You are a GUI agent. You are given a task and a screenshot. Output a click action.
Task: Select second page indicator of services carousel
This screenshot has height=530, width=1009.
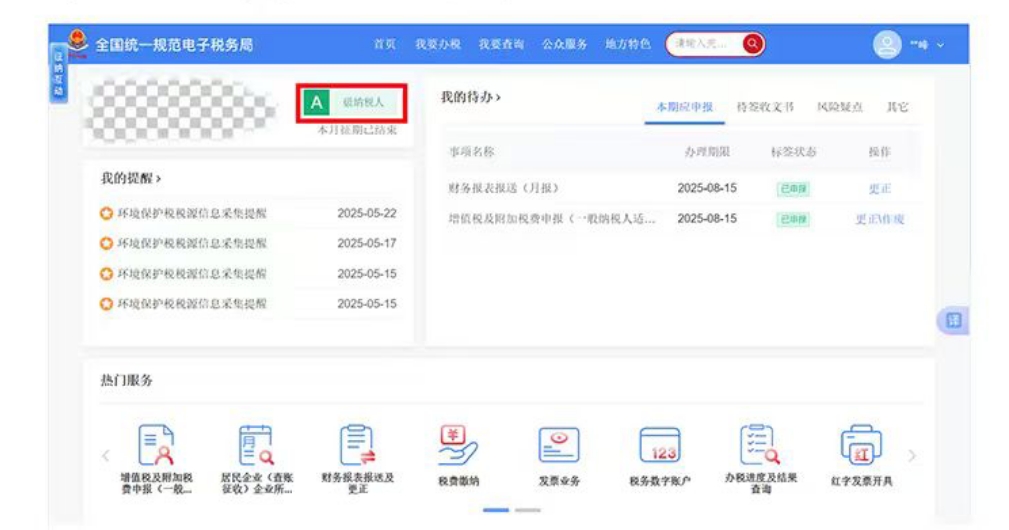point(528,510)
